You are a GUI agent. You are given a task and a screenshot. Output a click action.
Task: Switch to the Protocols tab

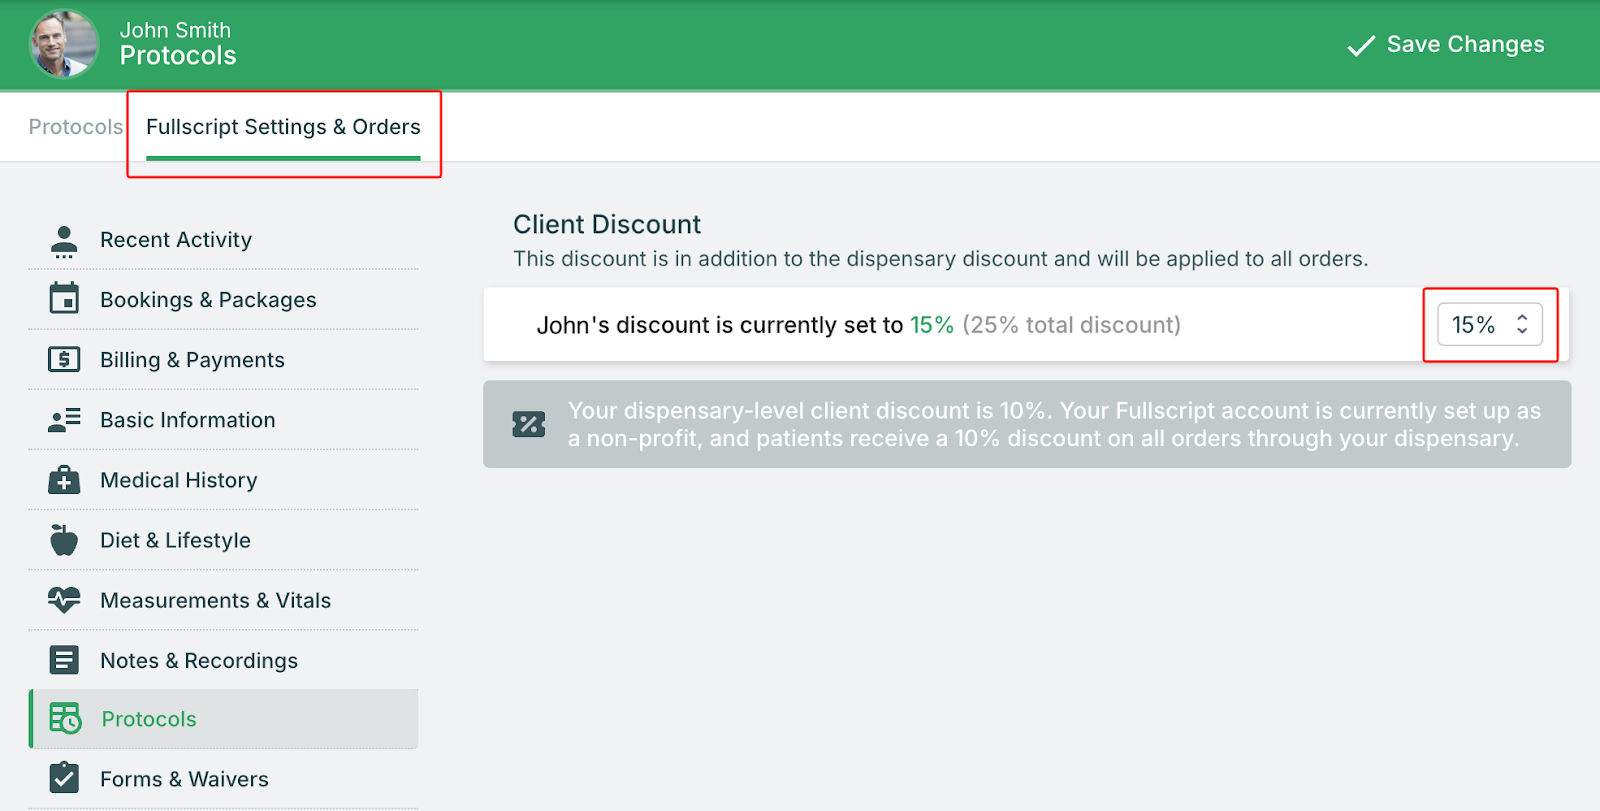coord(75,127)
